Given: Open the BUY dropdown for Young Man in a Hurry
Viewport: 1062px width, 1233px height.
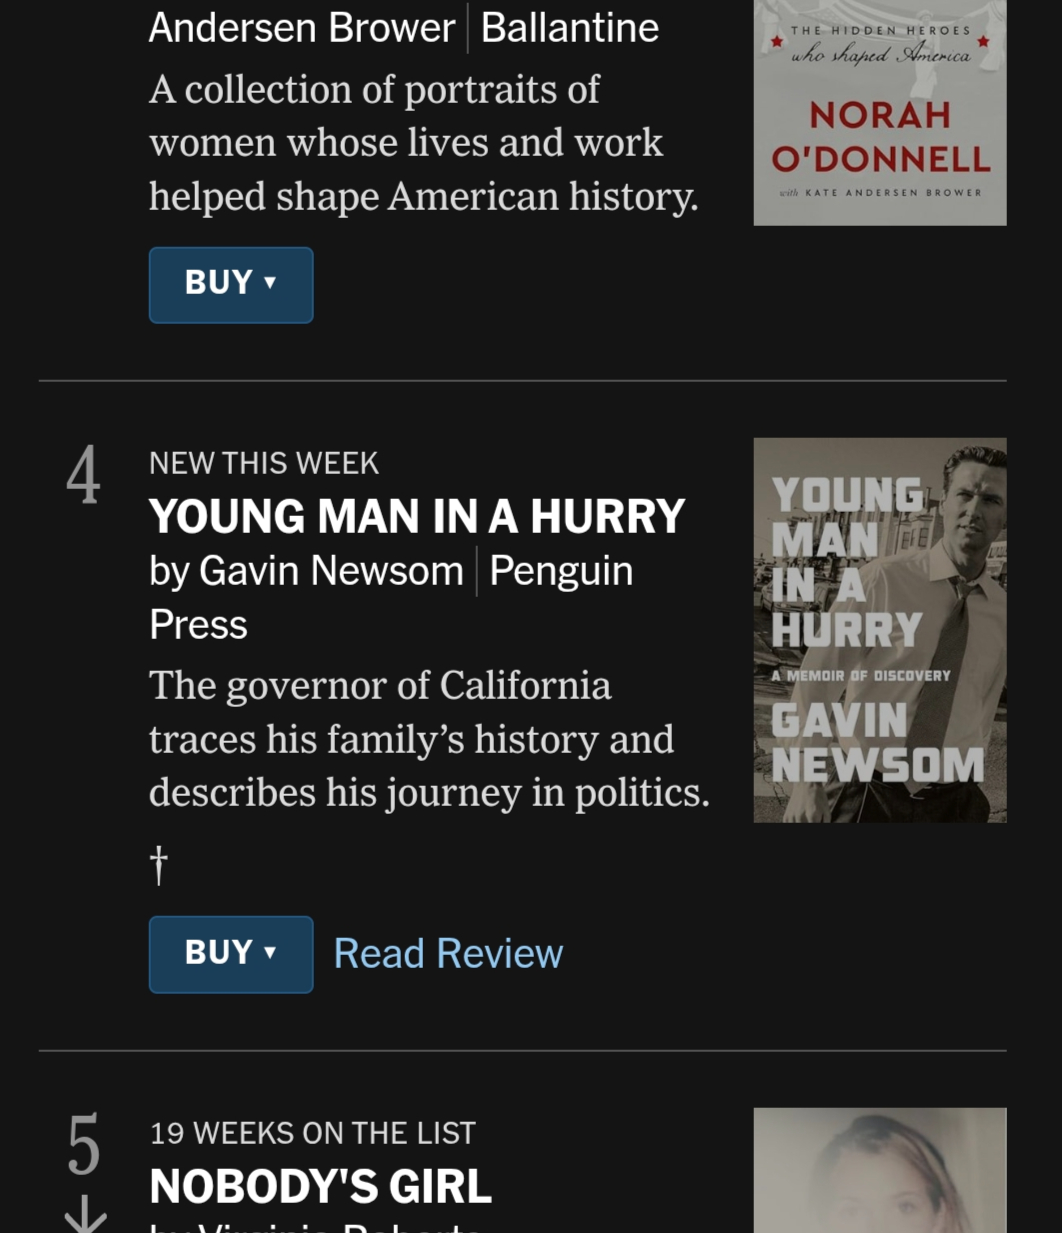Looking at the screenshot, I should [230, 954].
